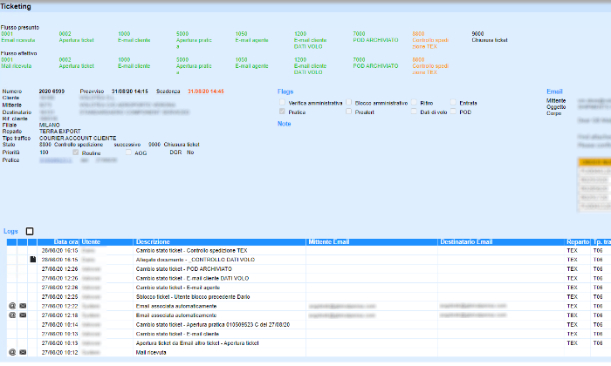Viewport: 611px width, 366px height.
Task: Click the @ icon in the 12:22 log row
Action: 12,306
